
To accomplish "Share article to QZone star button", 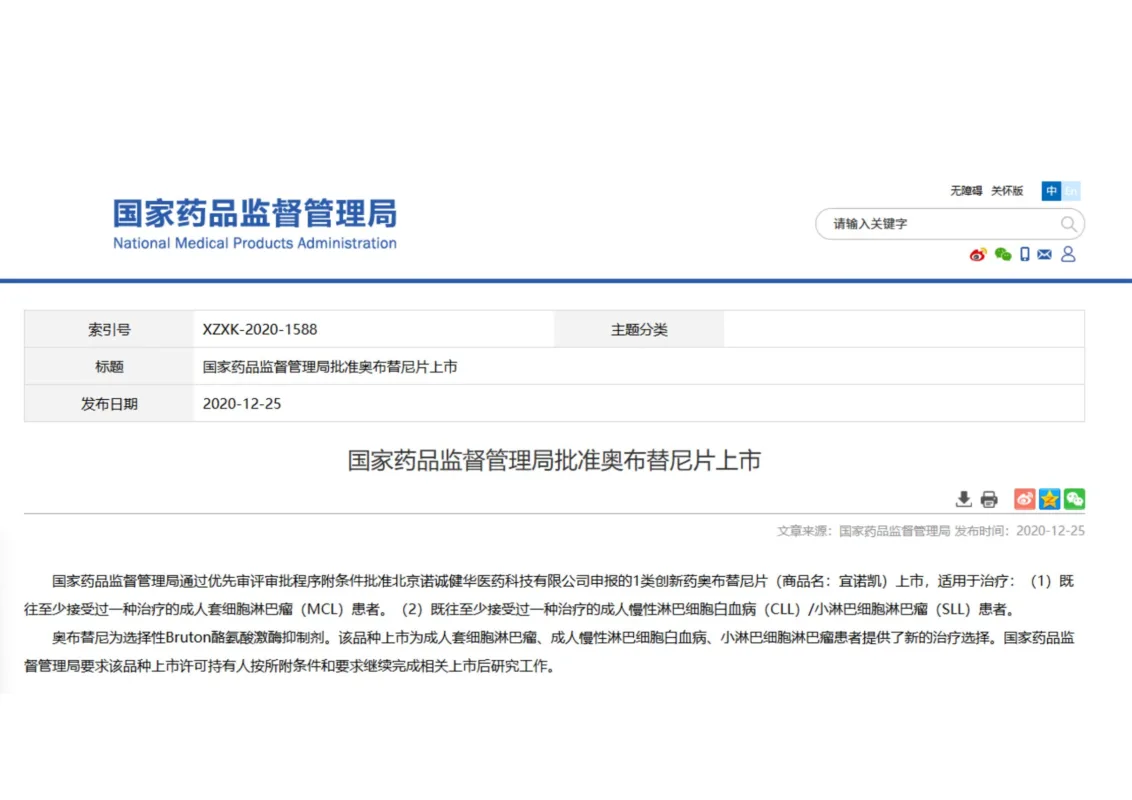I will [x=1049, y=499].
